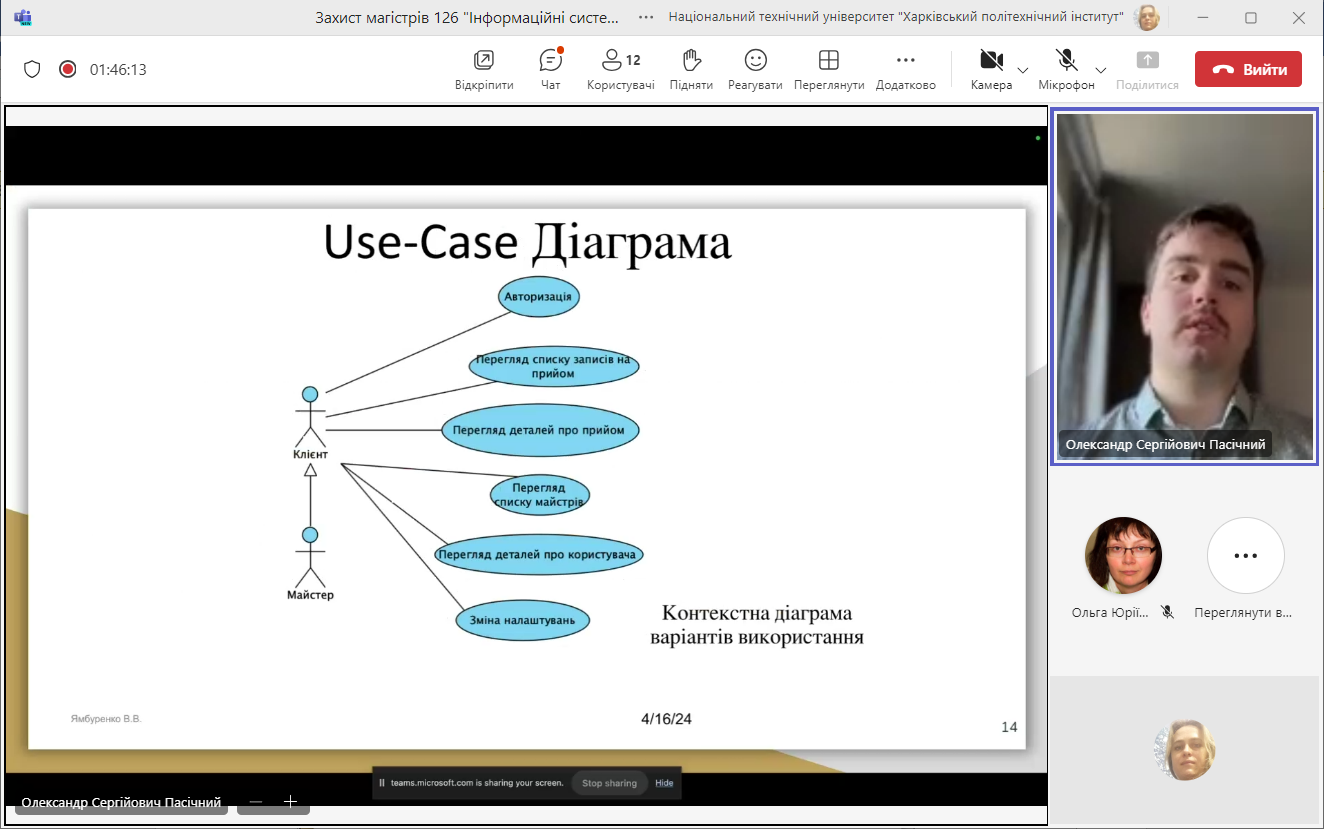Raise hand with Підняти icon
1324x829 pixels.
(691, 68)
